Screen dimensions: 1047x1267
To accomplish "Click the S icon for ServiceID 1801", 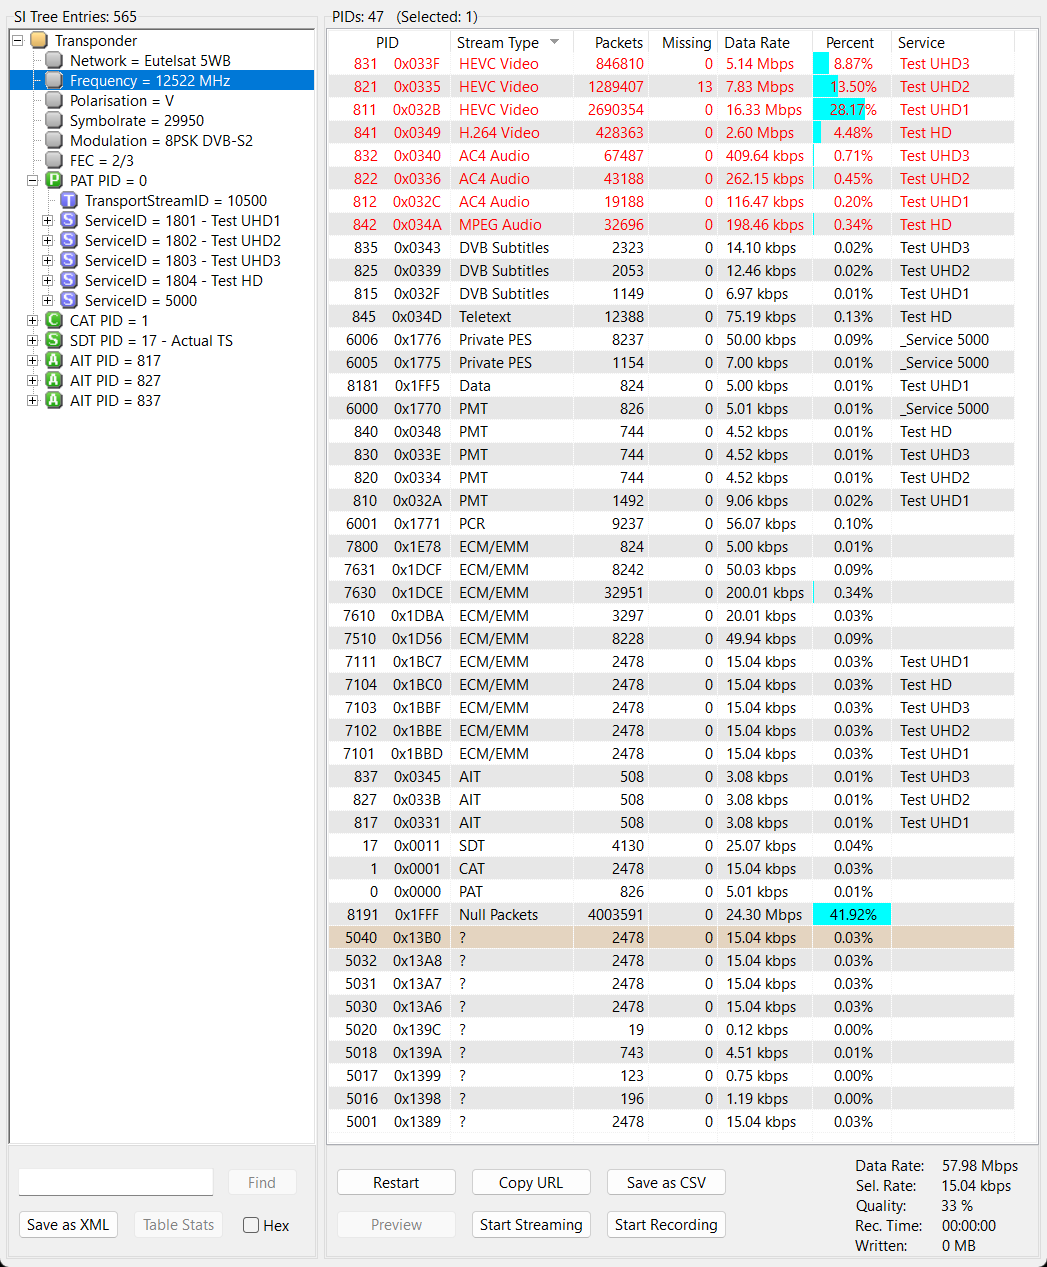I will click(x=69, y=221).
